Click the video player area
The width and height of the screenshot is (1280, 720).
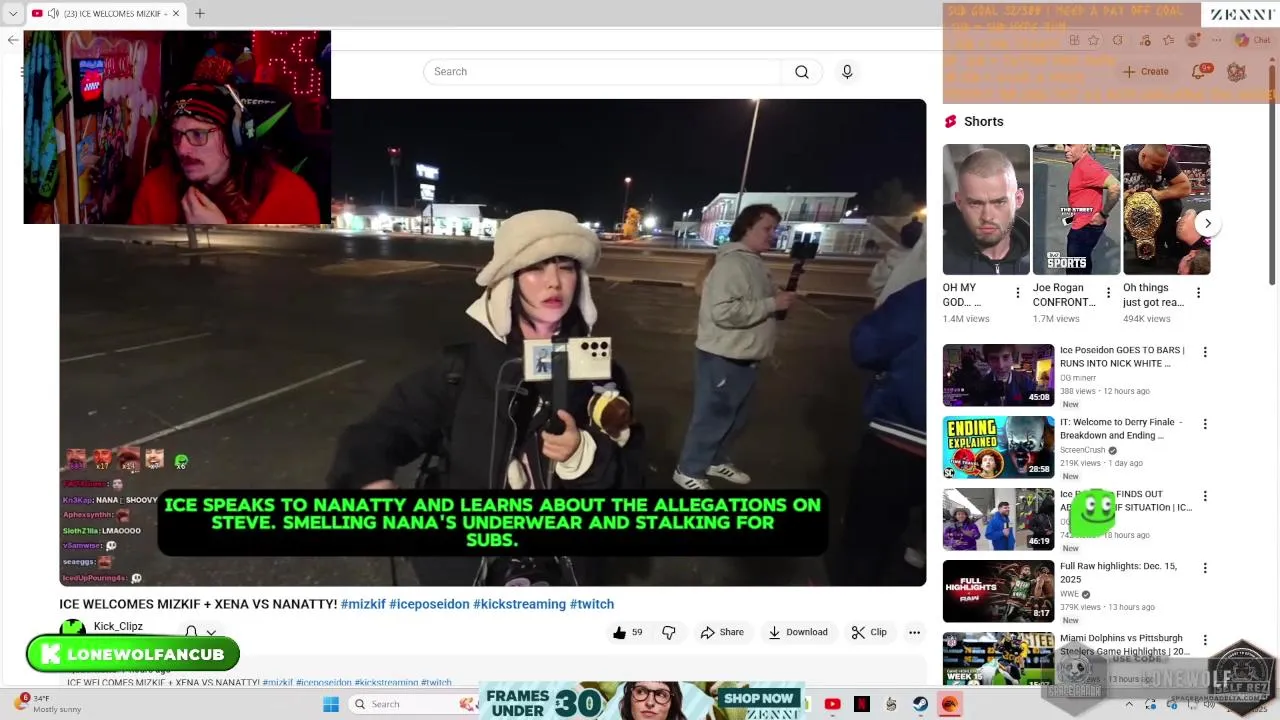pos(493,342)
